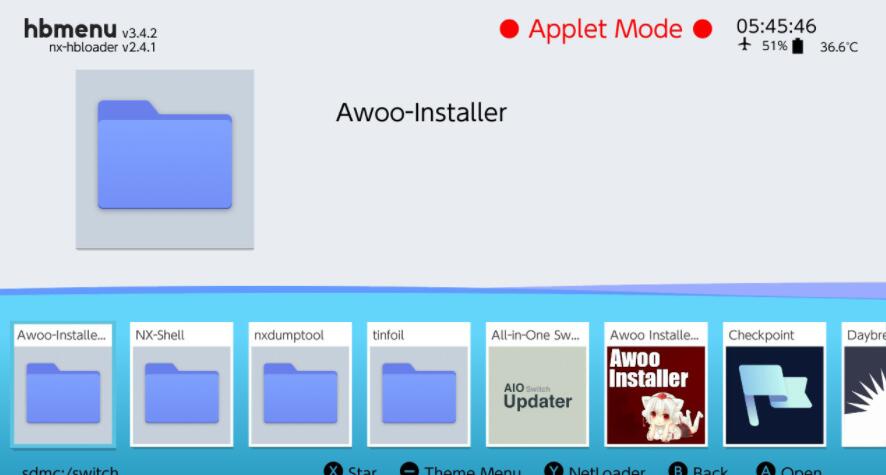Click the clock showing 05:45:46
The width and height of the screenshot is (886, 475).
[776, 26]
